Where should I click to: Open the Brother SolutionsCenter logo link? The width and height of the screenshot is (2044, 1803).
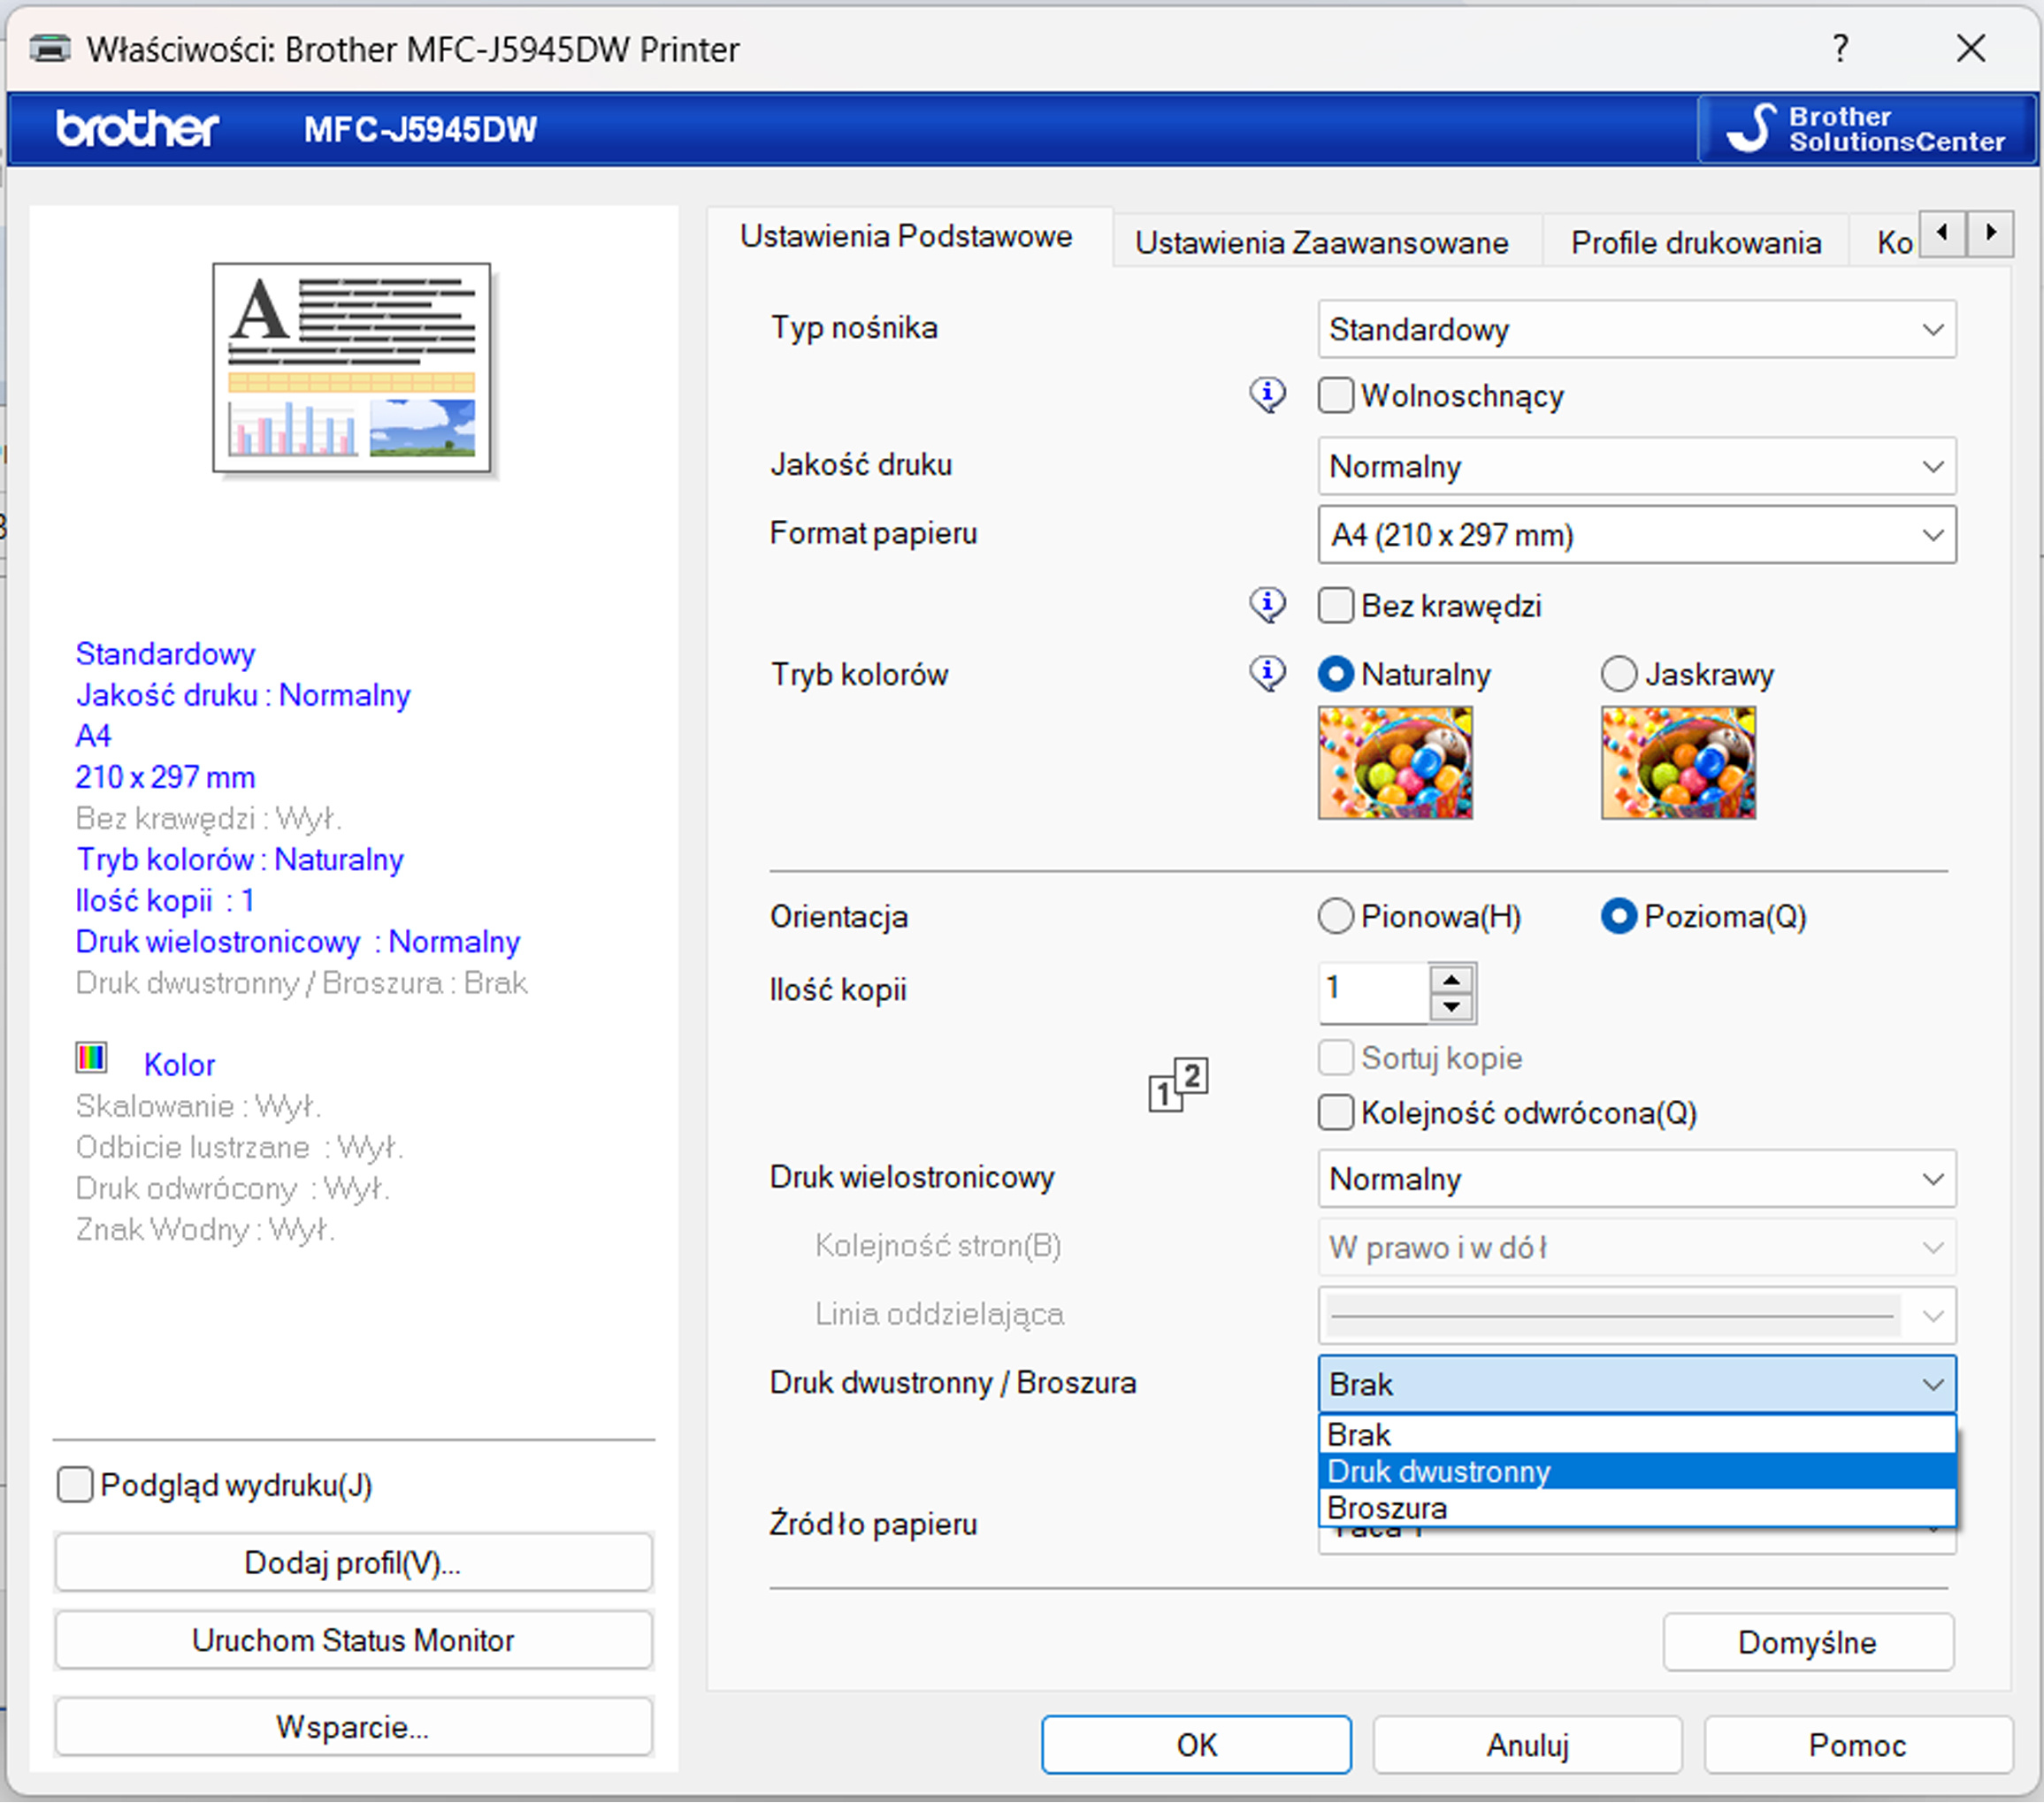point(1865,129)
